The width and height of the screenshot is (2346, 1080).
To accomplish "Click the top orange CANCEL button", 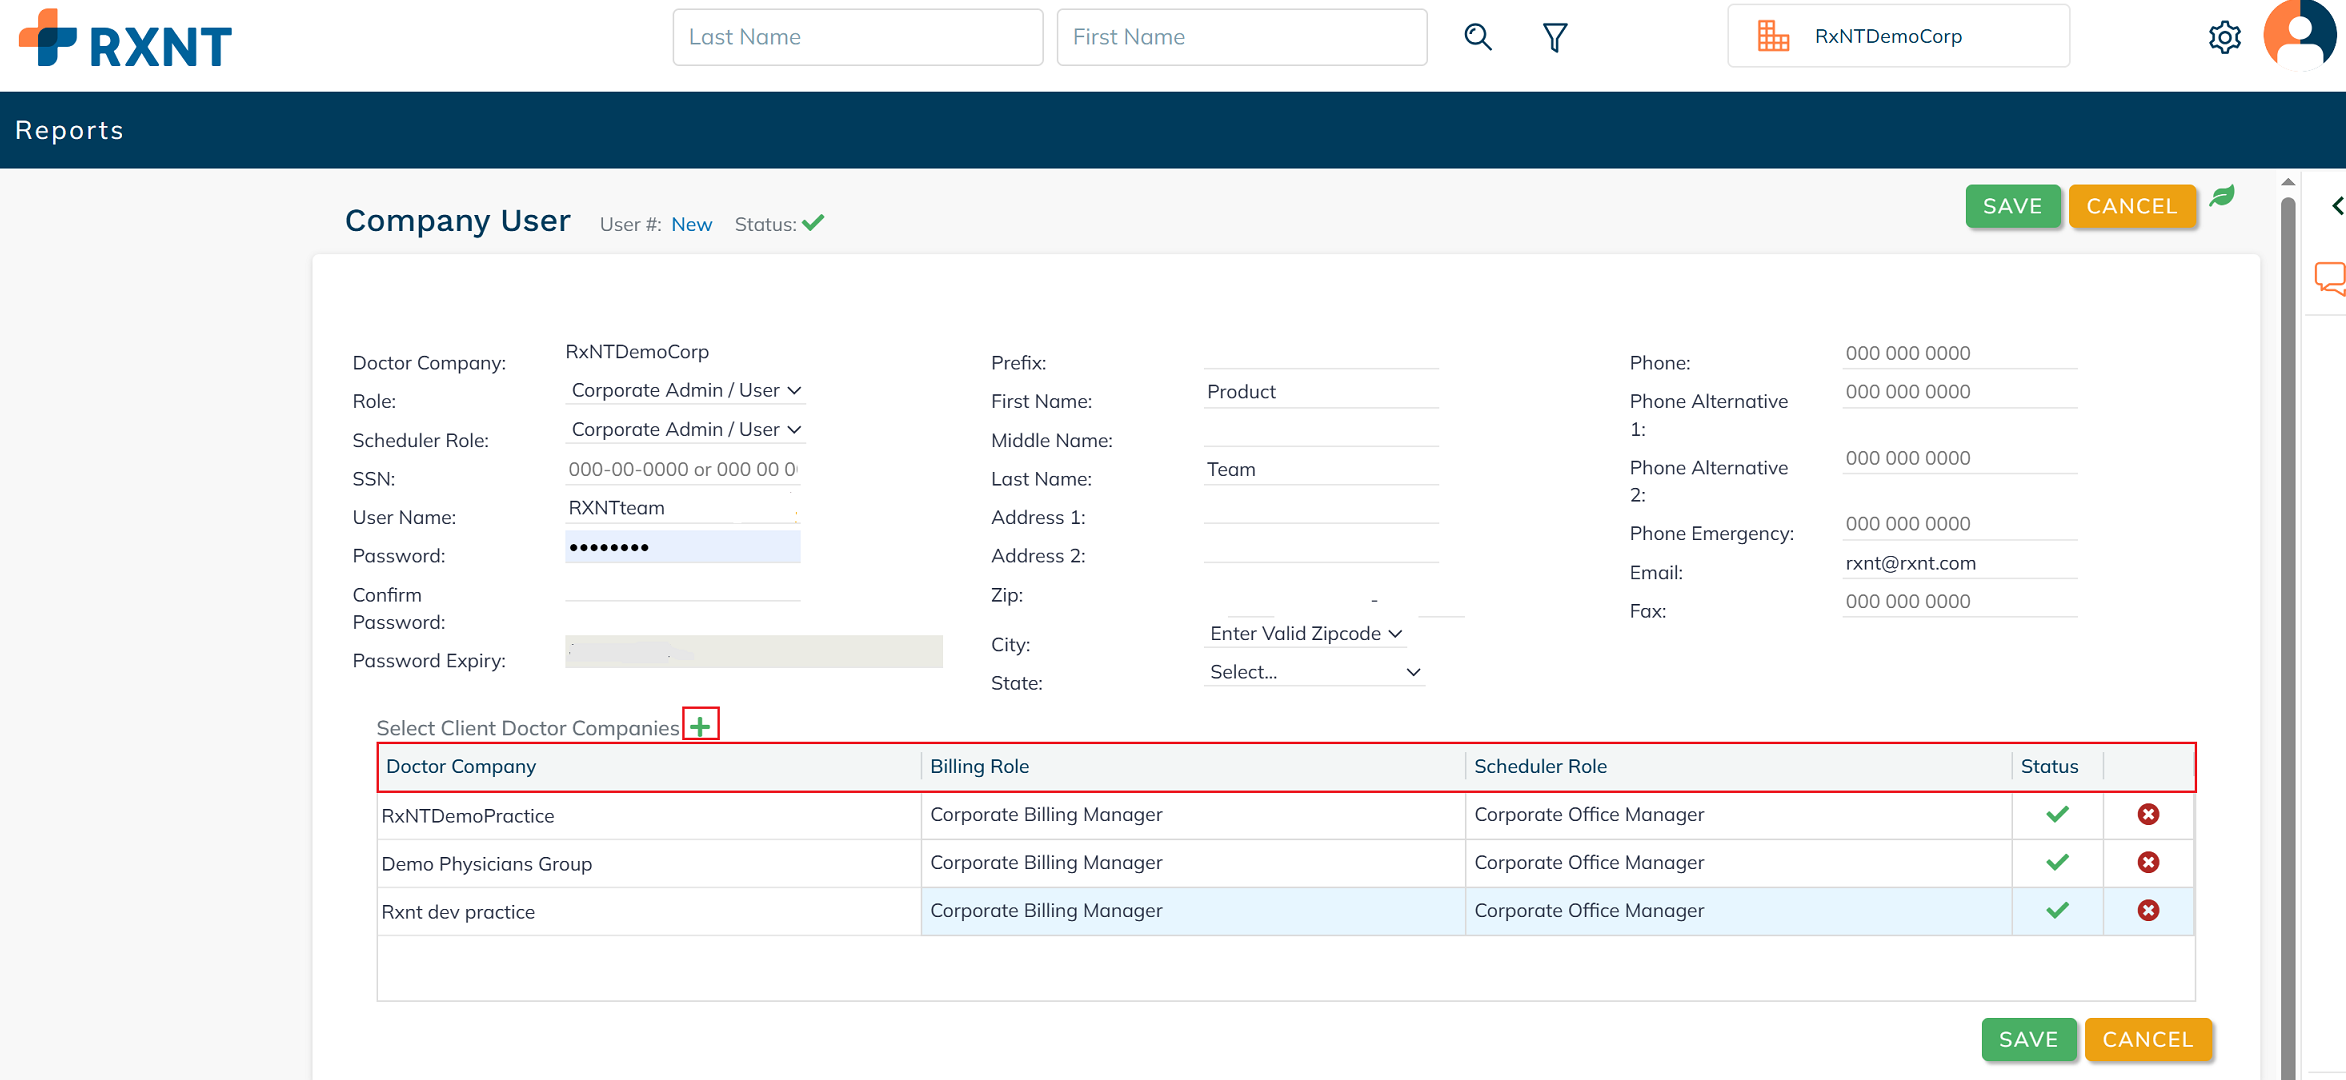I will tap(2132, 206).
